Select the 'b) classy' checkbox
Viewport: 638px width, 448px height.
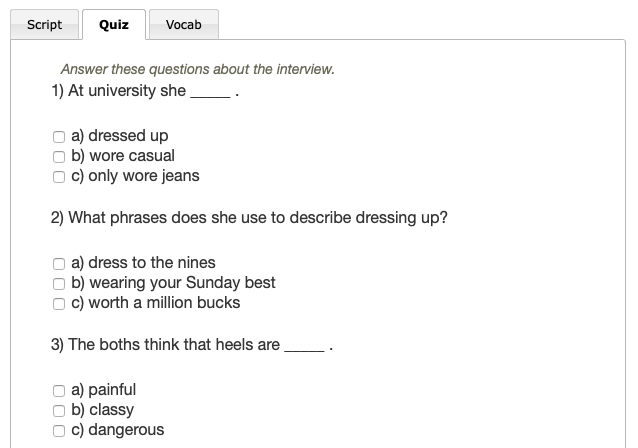(x=59, y=410)
